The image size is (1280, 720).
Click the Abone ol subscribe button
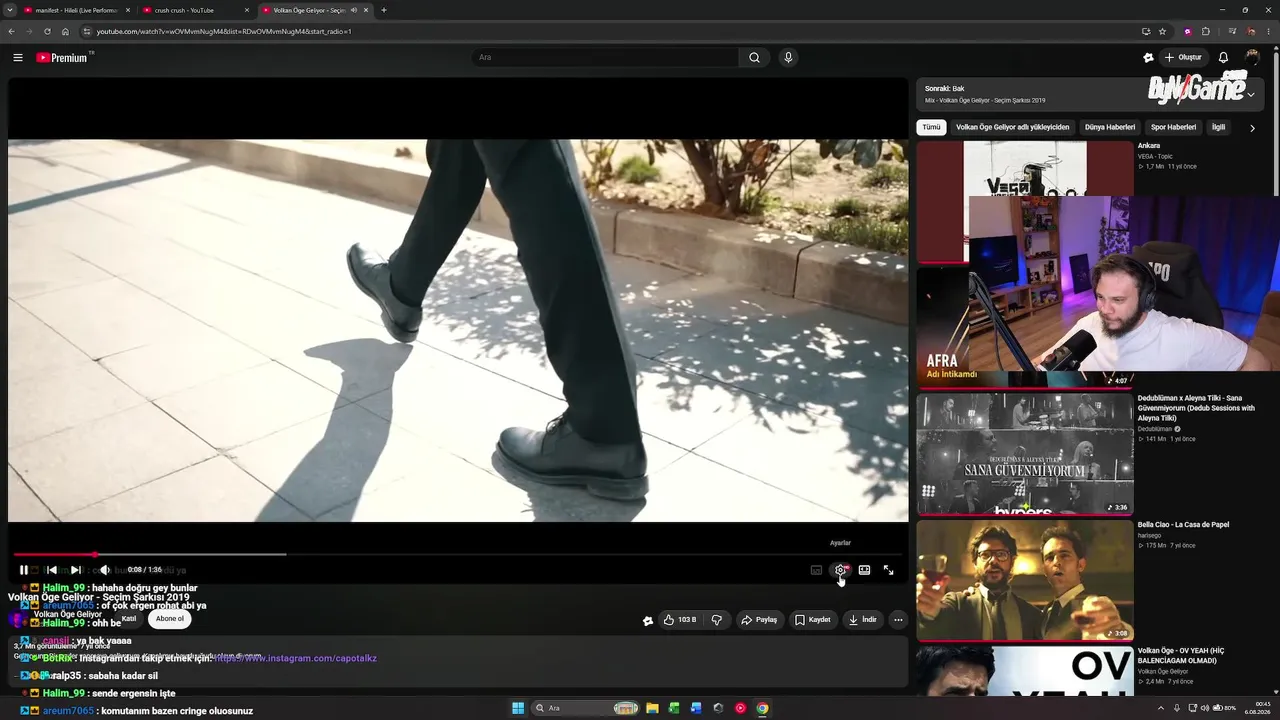(x=170, y=619)
